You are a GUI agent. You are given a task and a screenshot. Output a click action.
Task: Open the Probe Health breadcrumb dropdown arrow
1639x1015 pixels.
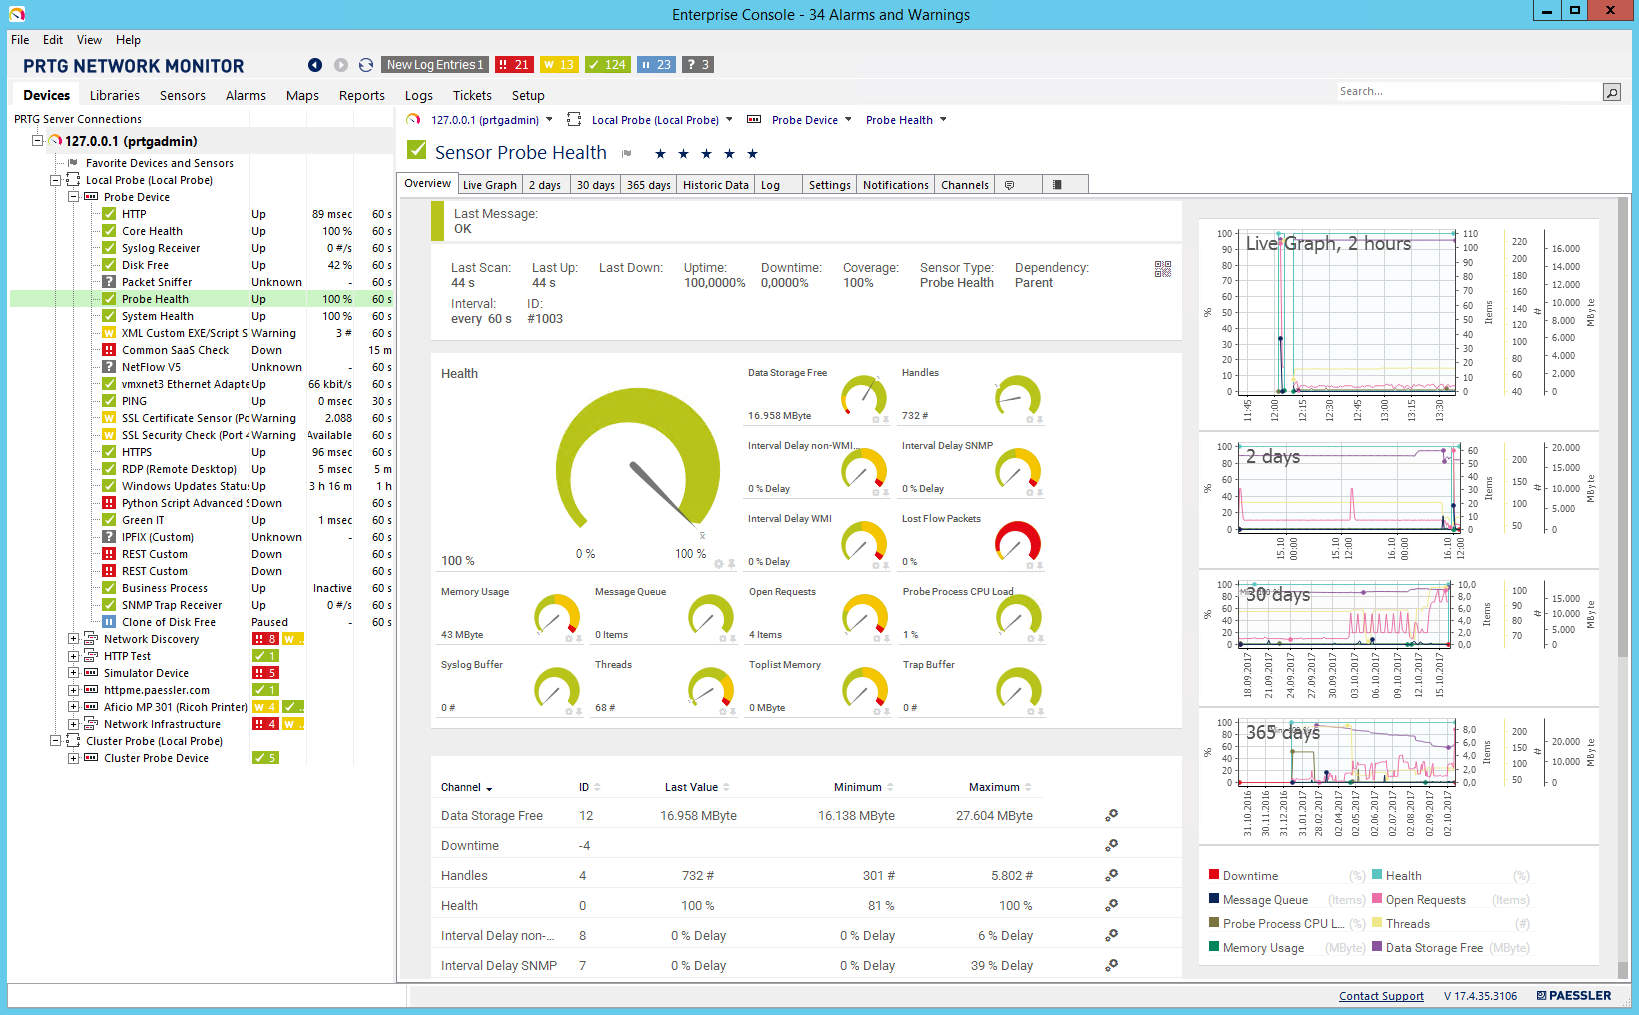point(943,120)
